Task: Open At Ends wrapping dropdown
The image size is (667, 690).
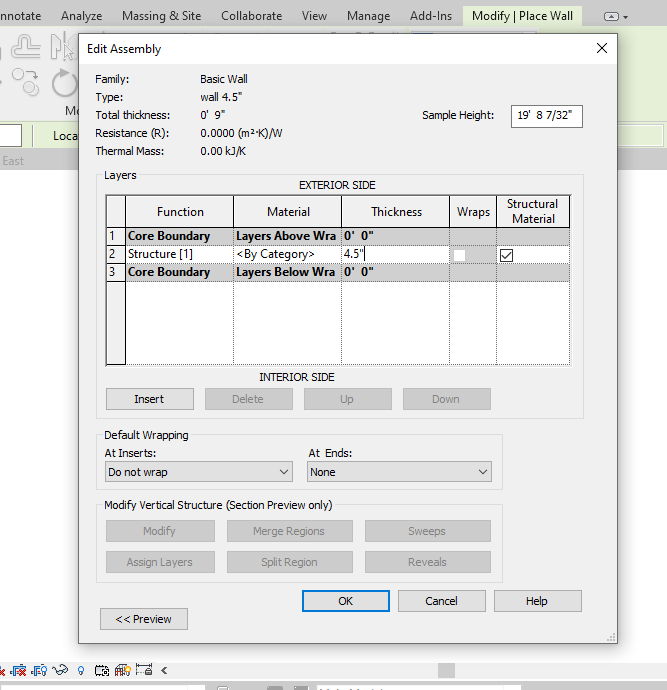Action: pos(399,472)
